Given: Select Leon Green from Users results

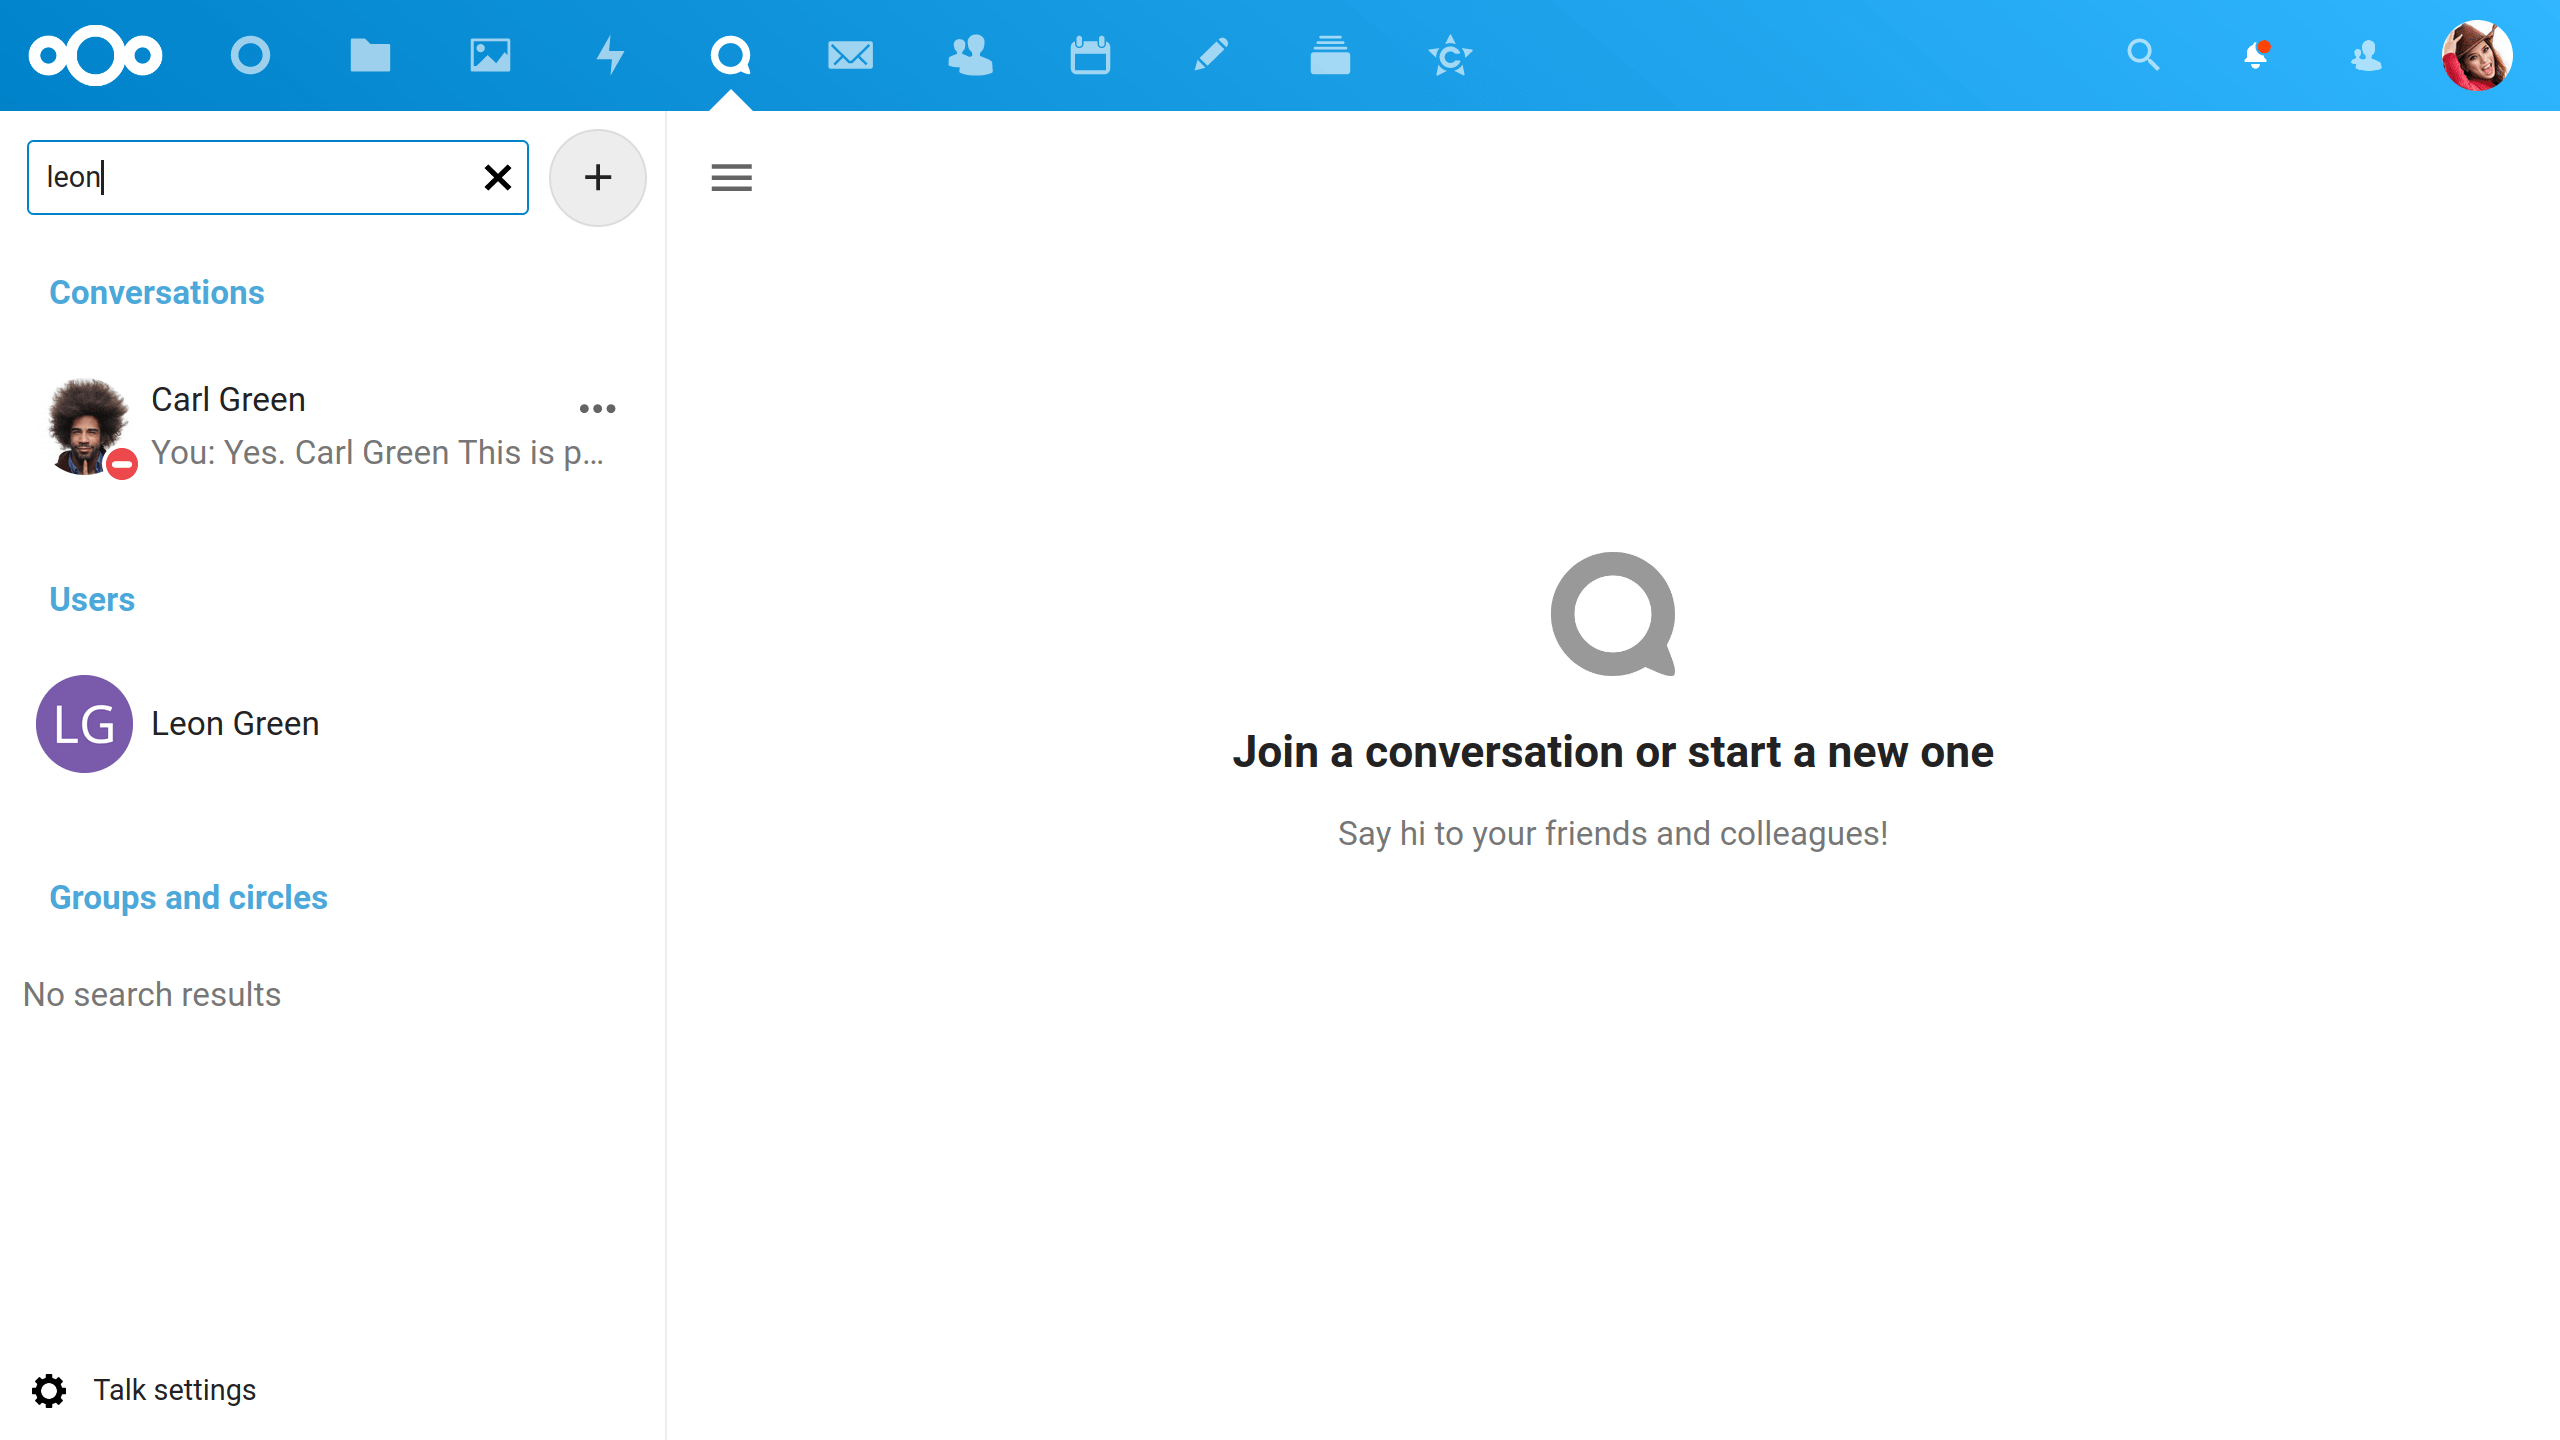Looking at the screenshot, I should 234,723.
